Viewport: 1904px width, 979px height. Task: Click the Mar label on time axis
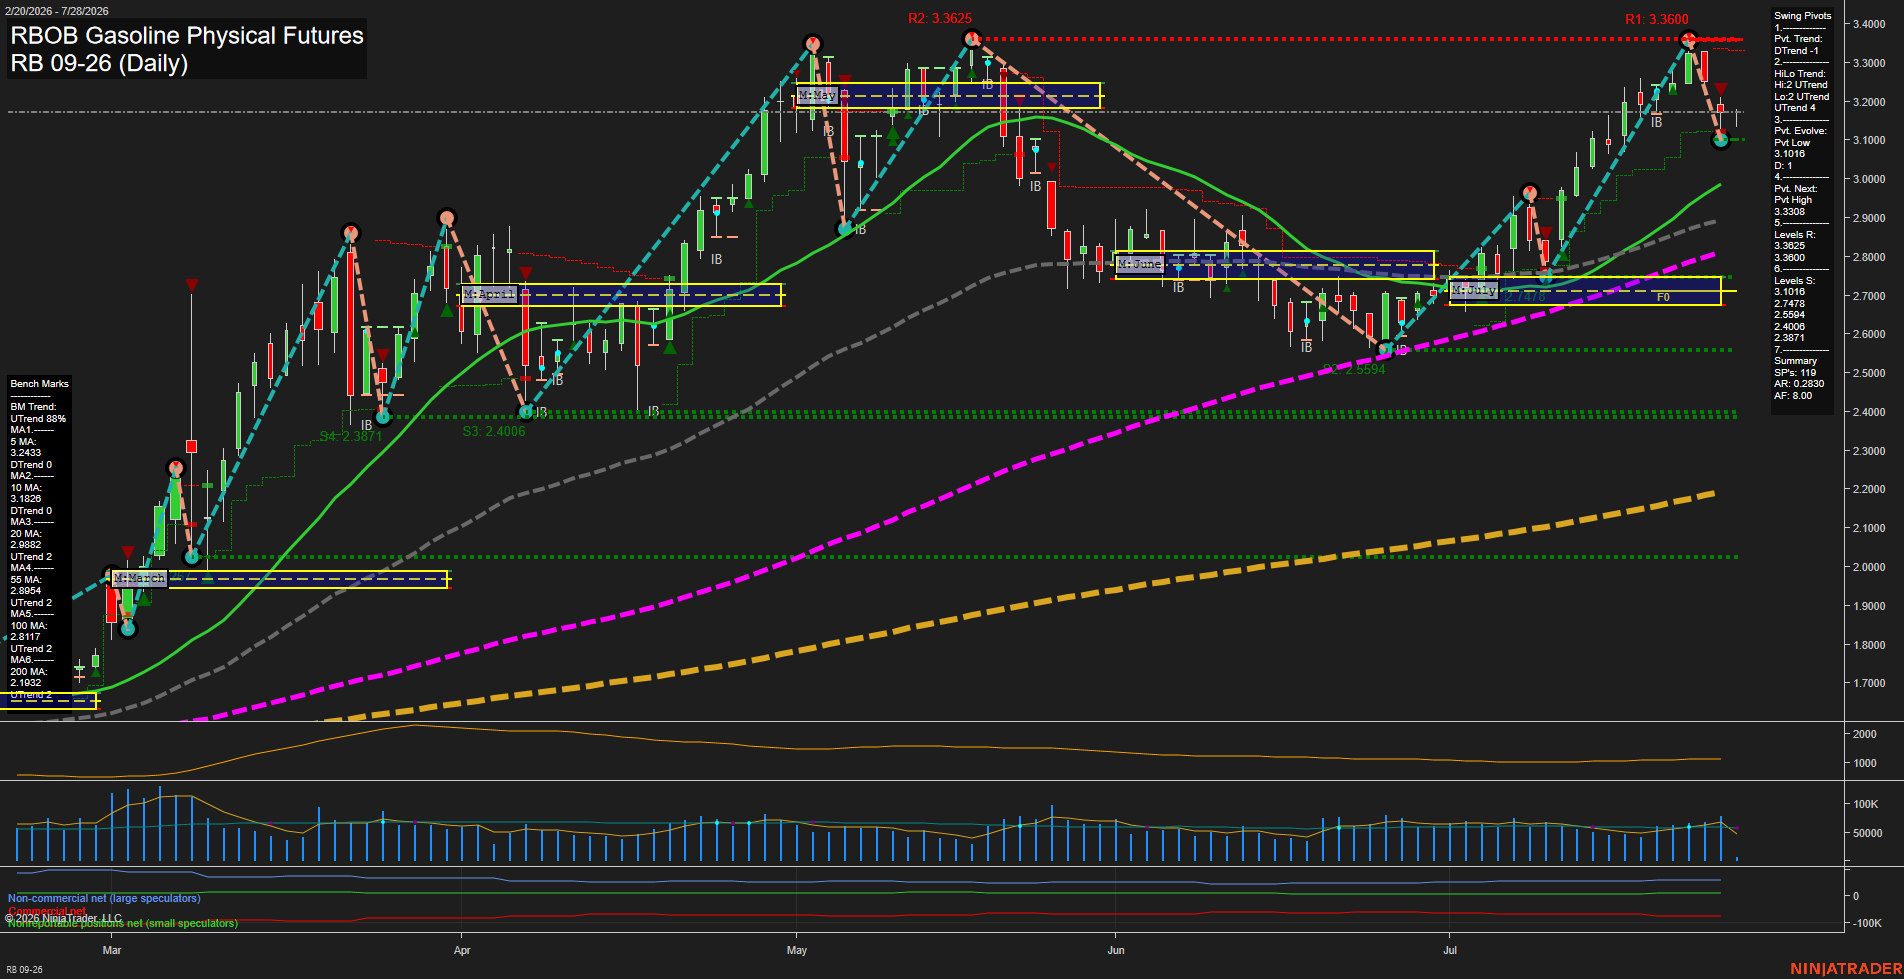click(x=112, y=950)
